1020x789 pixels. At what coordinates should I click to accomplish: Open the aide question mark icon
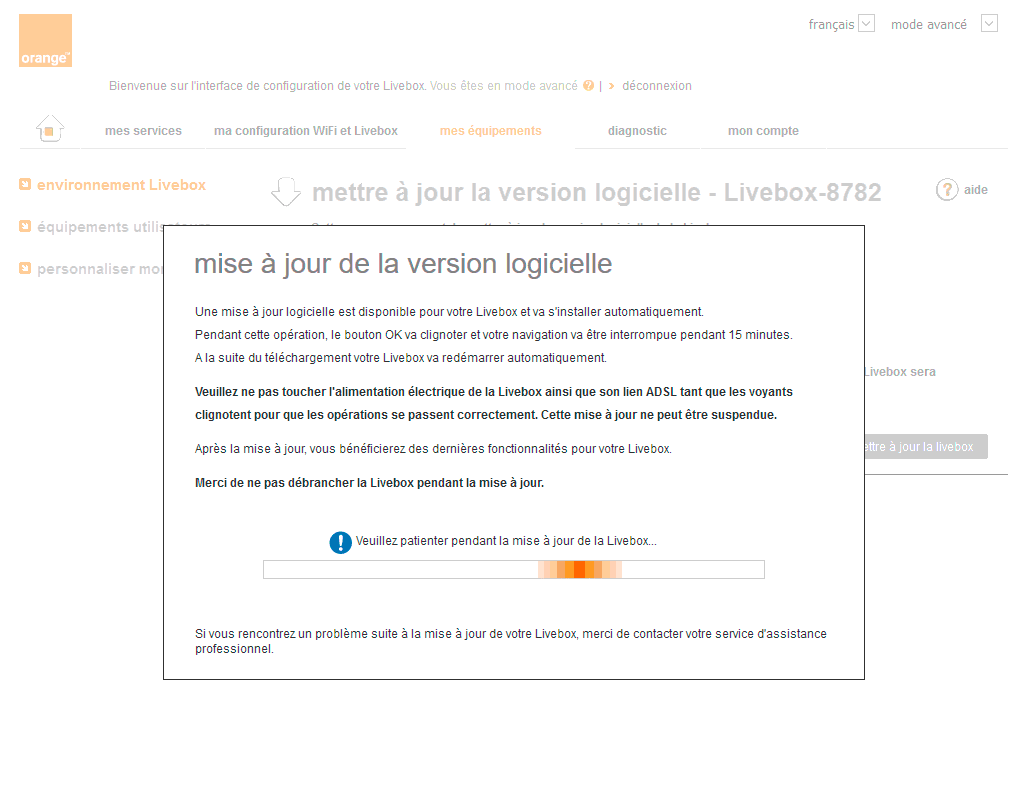(x=947, y=189)
